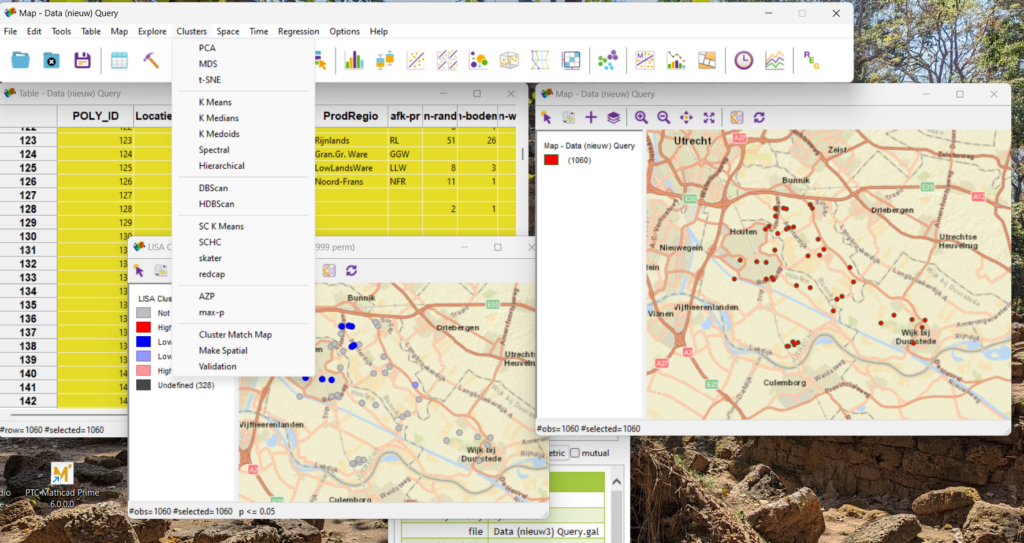The height and width of the screenshot is (543, 1024).
Task: Open the Space menu in menu bar
Action: click(x=227, y=31)
